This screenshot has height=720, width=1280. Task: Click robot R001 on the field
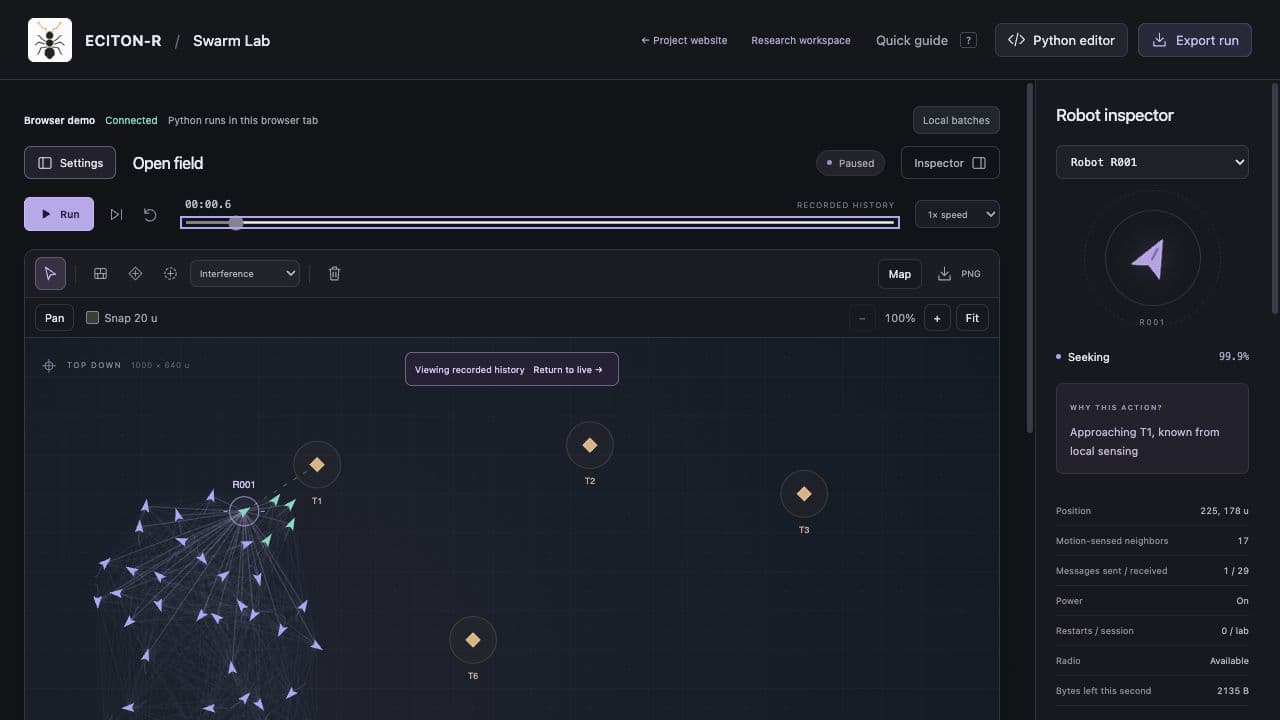click(244, 512)
